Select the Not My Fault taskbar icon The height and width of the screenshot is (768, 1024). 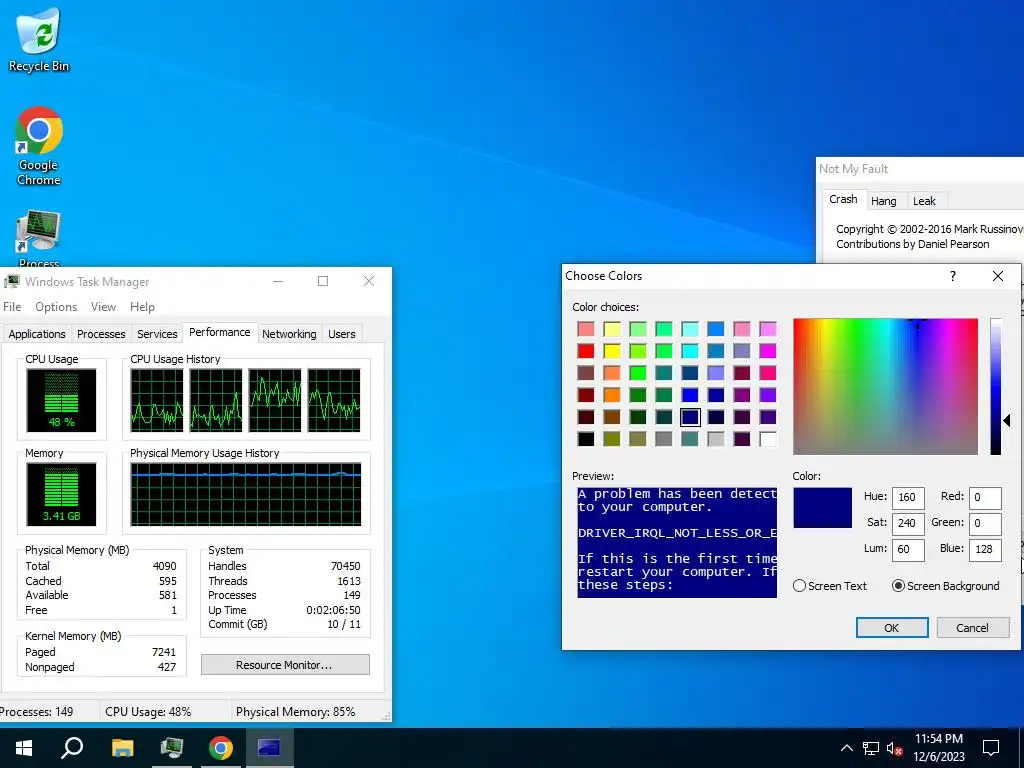click(x=269, y=748)
